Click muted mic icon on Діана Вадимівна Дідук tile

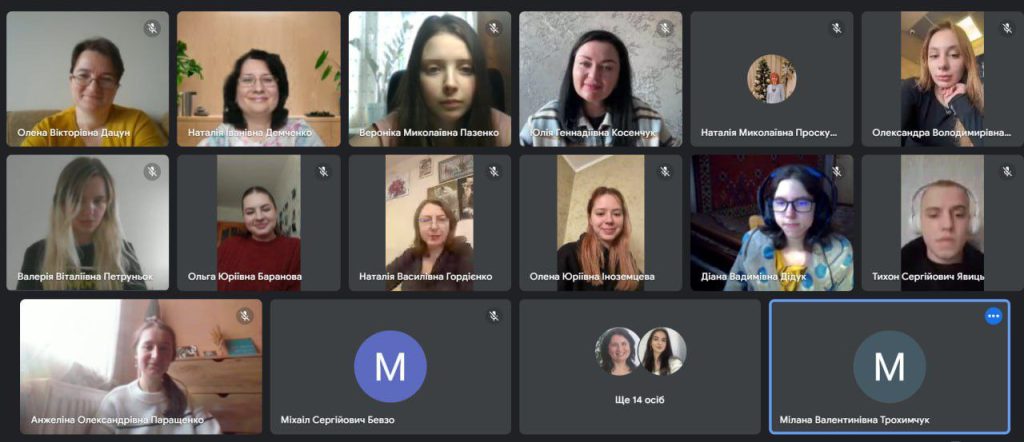coord(837,172)
